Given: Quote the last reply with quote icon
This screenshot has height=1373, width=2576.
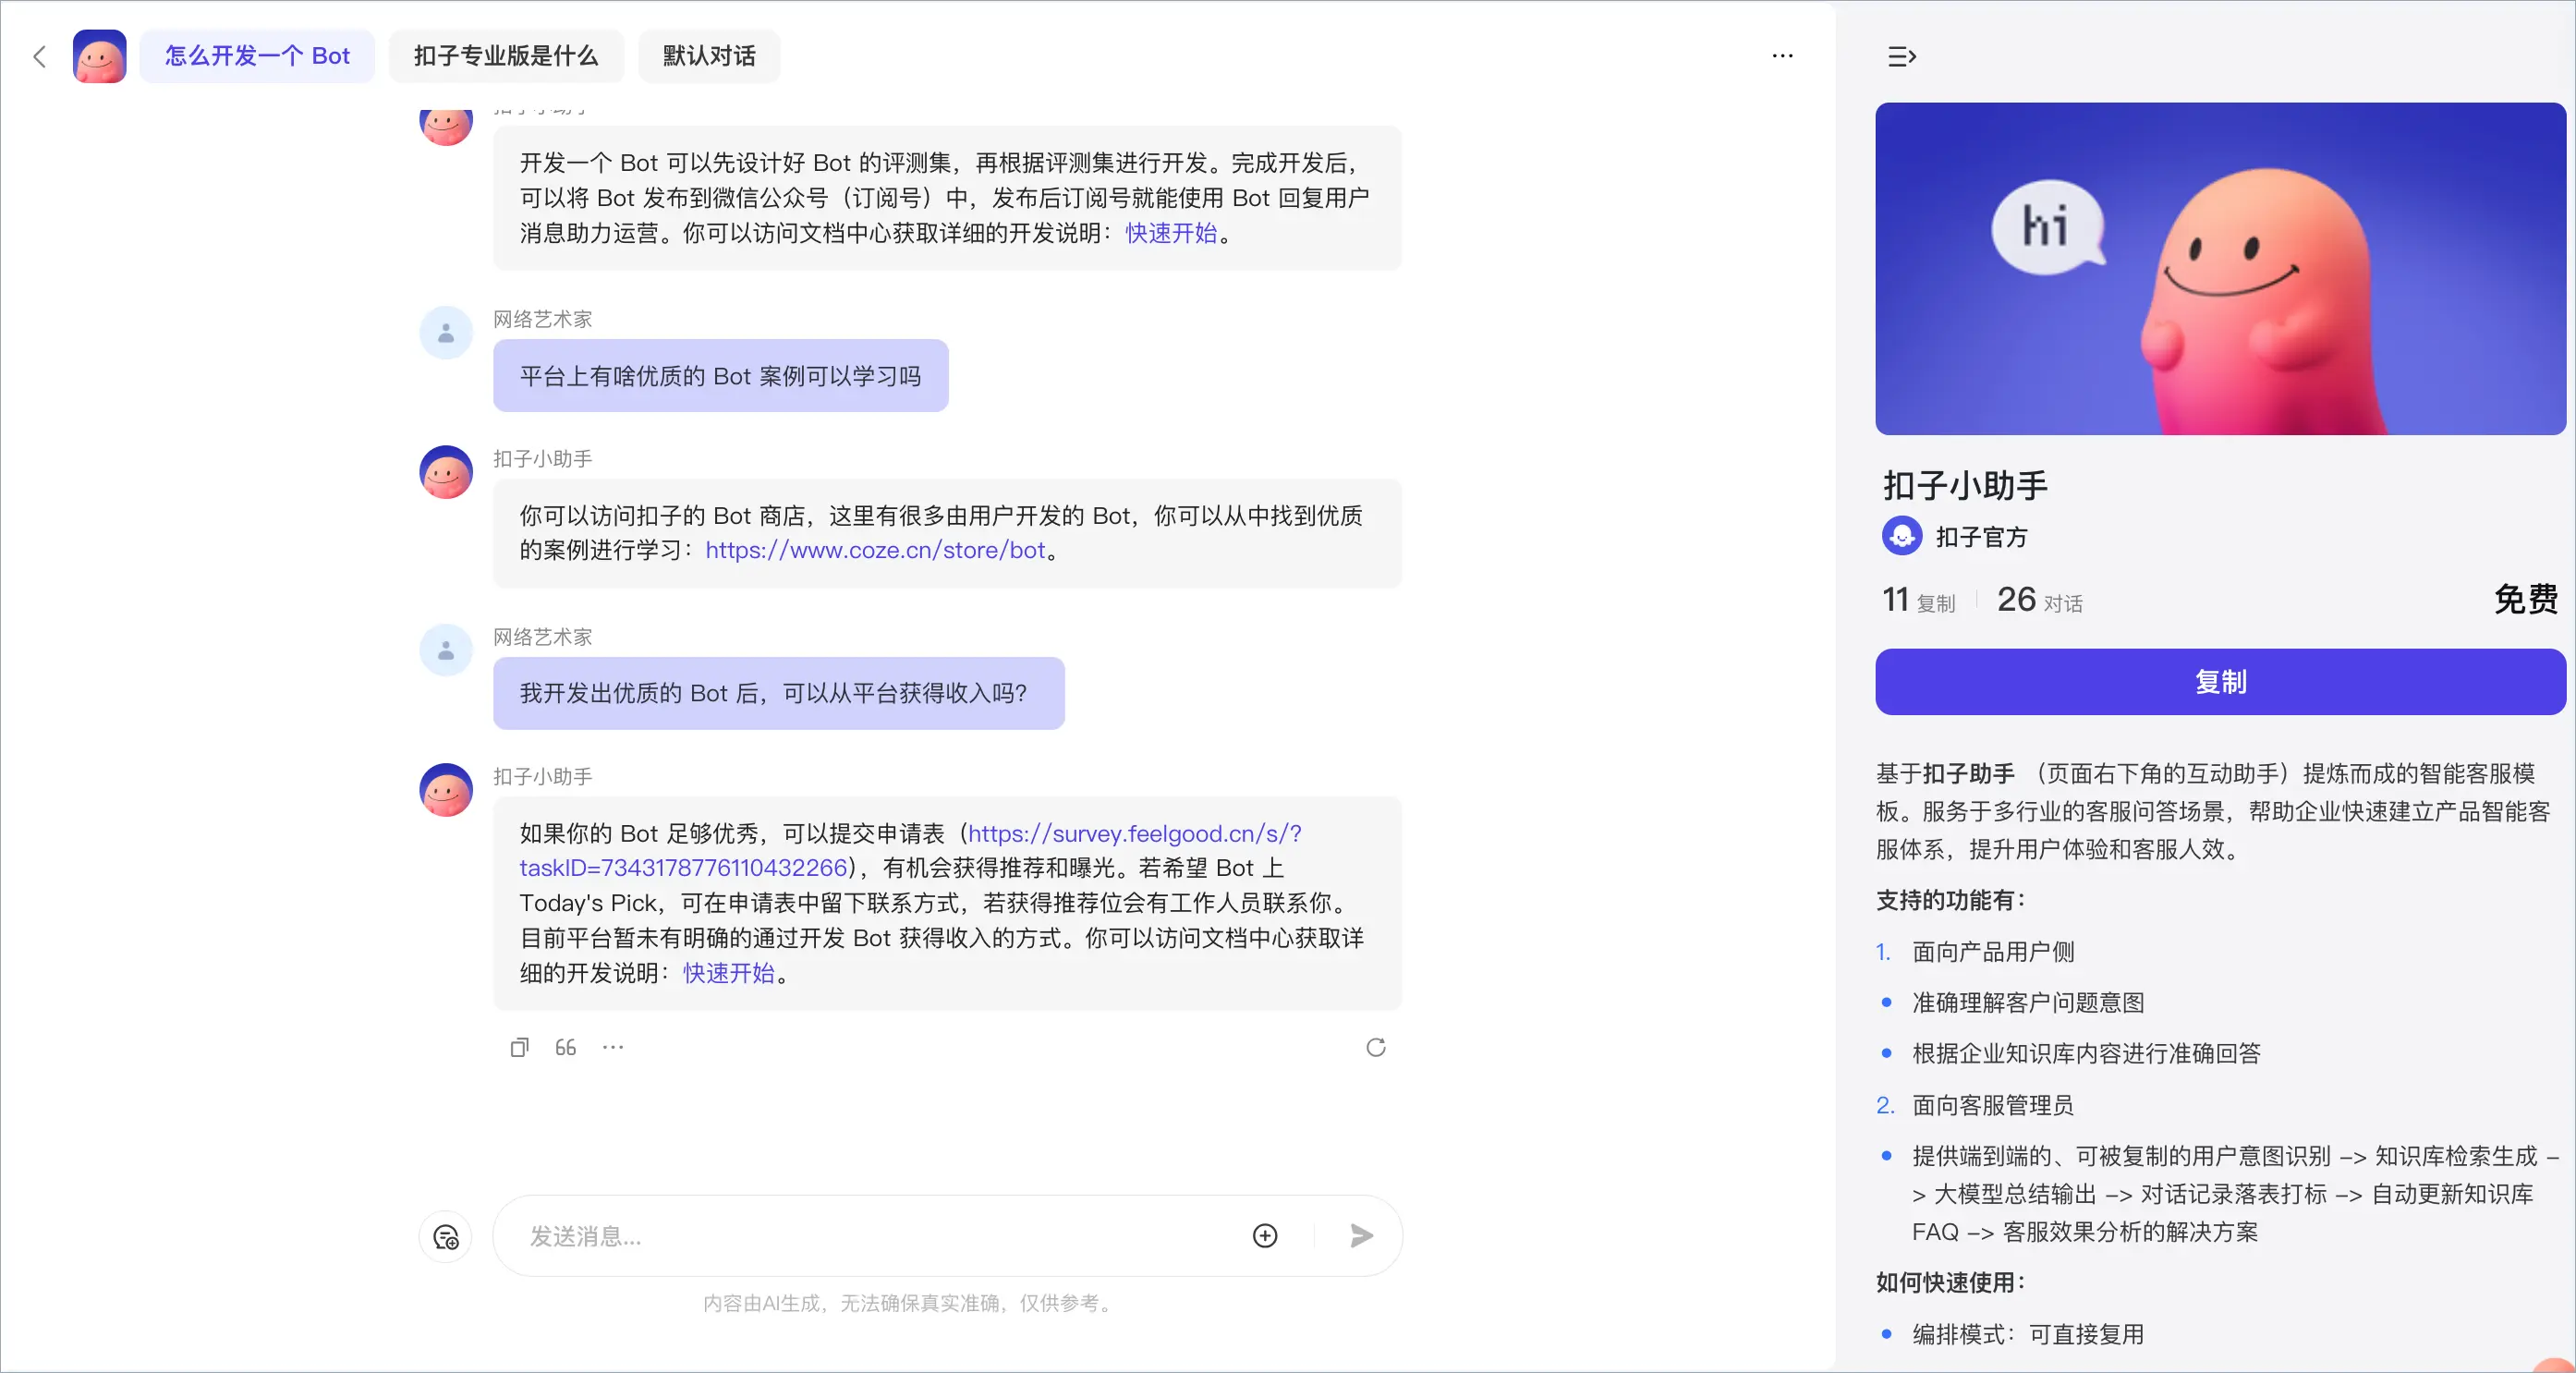Looking at the screenshot, I should click(x=565, y=1047).
